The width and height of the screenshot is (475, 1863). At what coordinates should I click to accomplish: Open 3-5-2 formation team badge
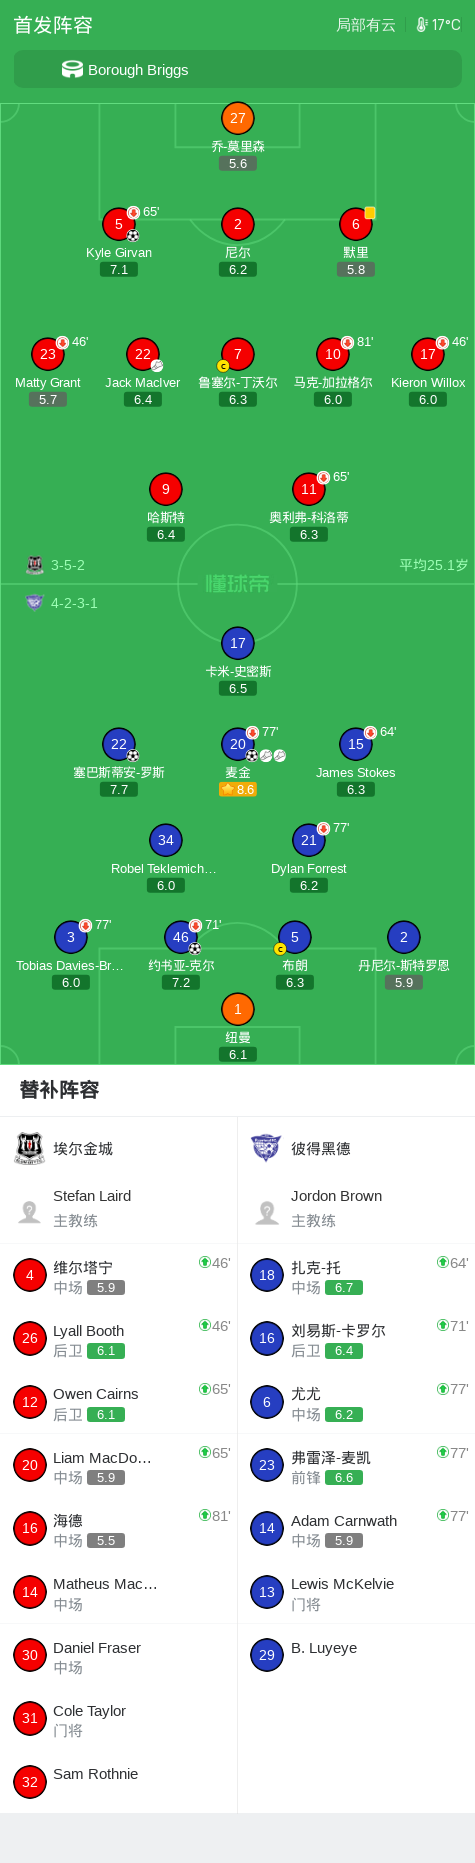click(x=35, y=565)
